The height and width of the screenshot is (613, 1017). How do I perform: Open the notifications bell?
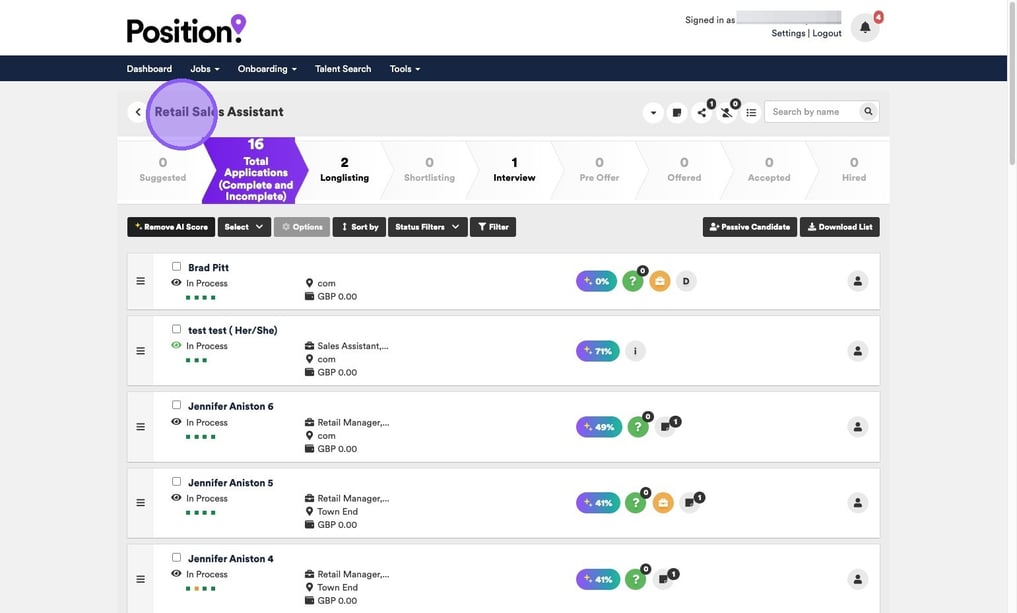click(x=865, y=28)
